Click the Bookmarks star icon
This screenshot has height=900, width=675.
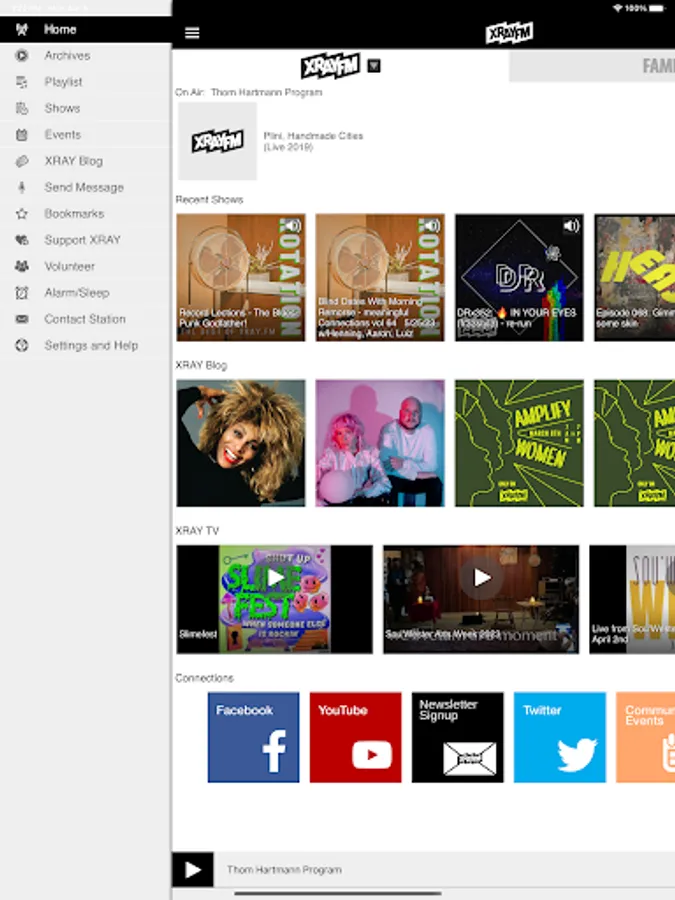coord(22,214)
